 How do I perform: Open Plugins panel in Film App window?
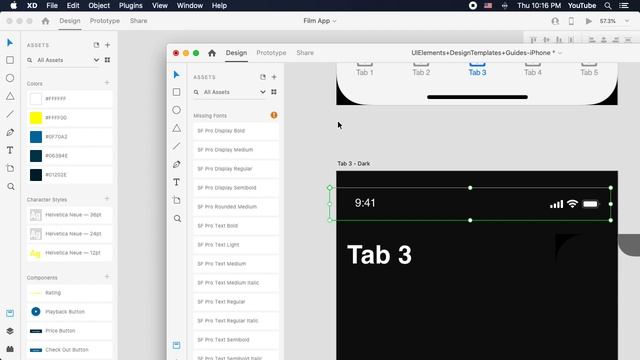pyautogui.click(x=10, y=349)
